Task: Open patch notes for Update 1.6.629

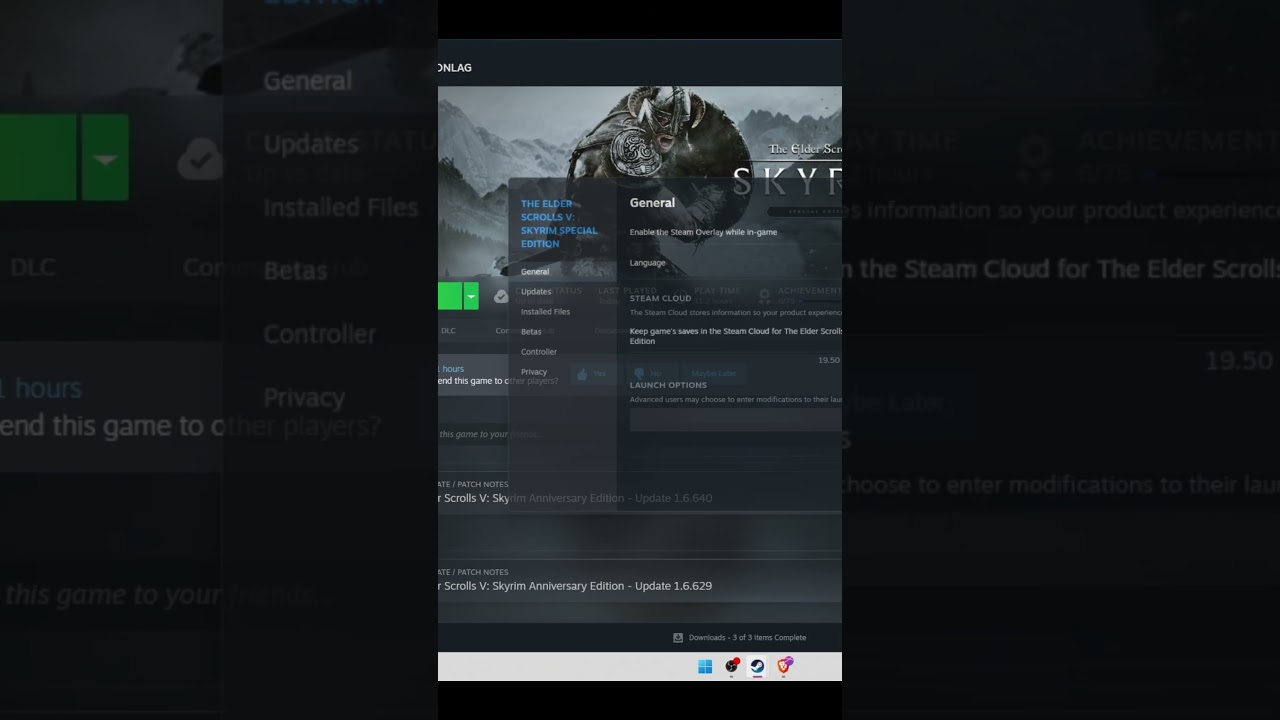Action: coord(575,586)
